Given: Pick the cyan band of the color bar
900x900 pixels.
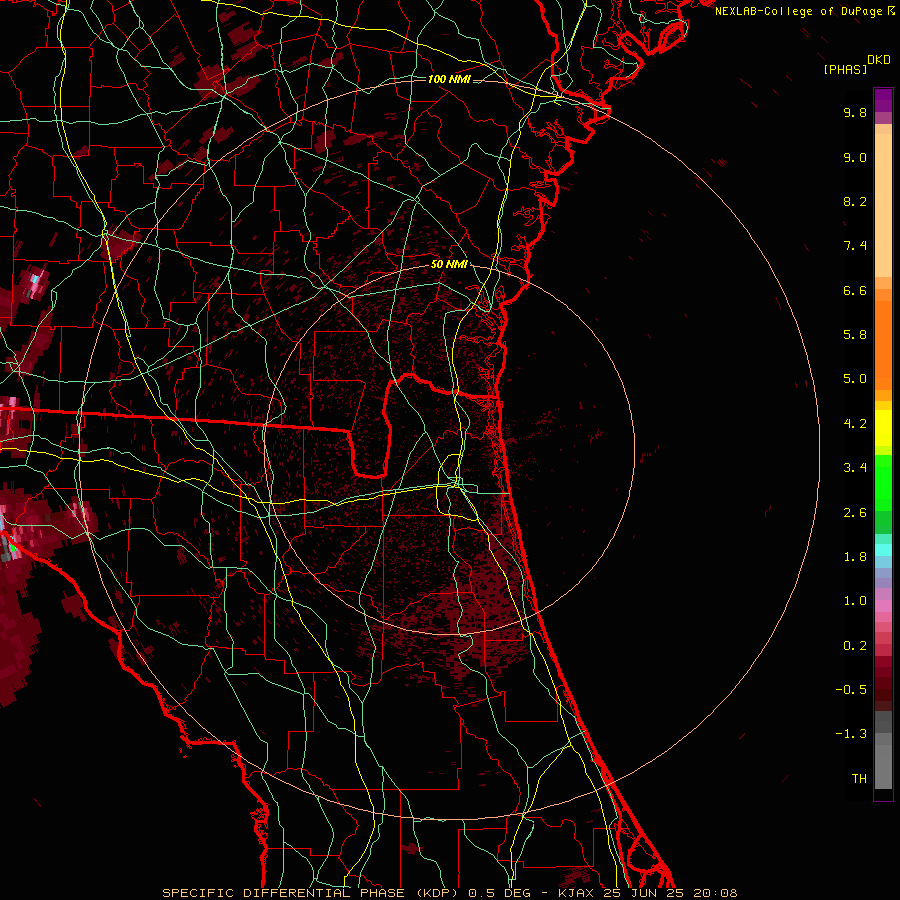Looking at the screenshot, I should (x=883, y=550).
